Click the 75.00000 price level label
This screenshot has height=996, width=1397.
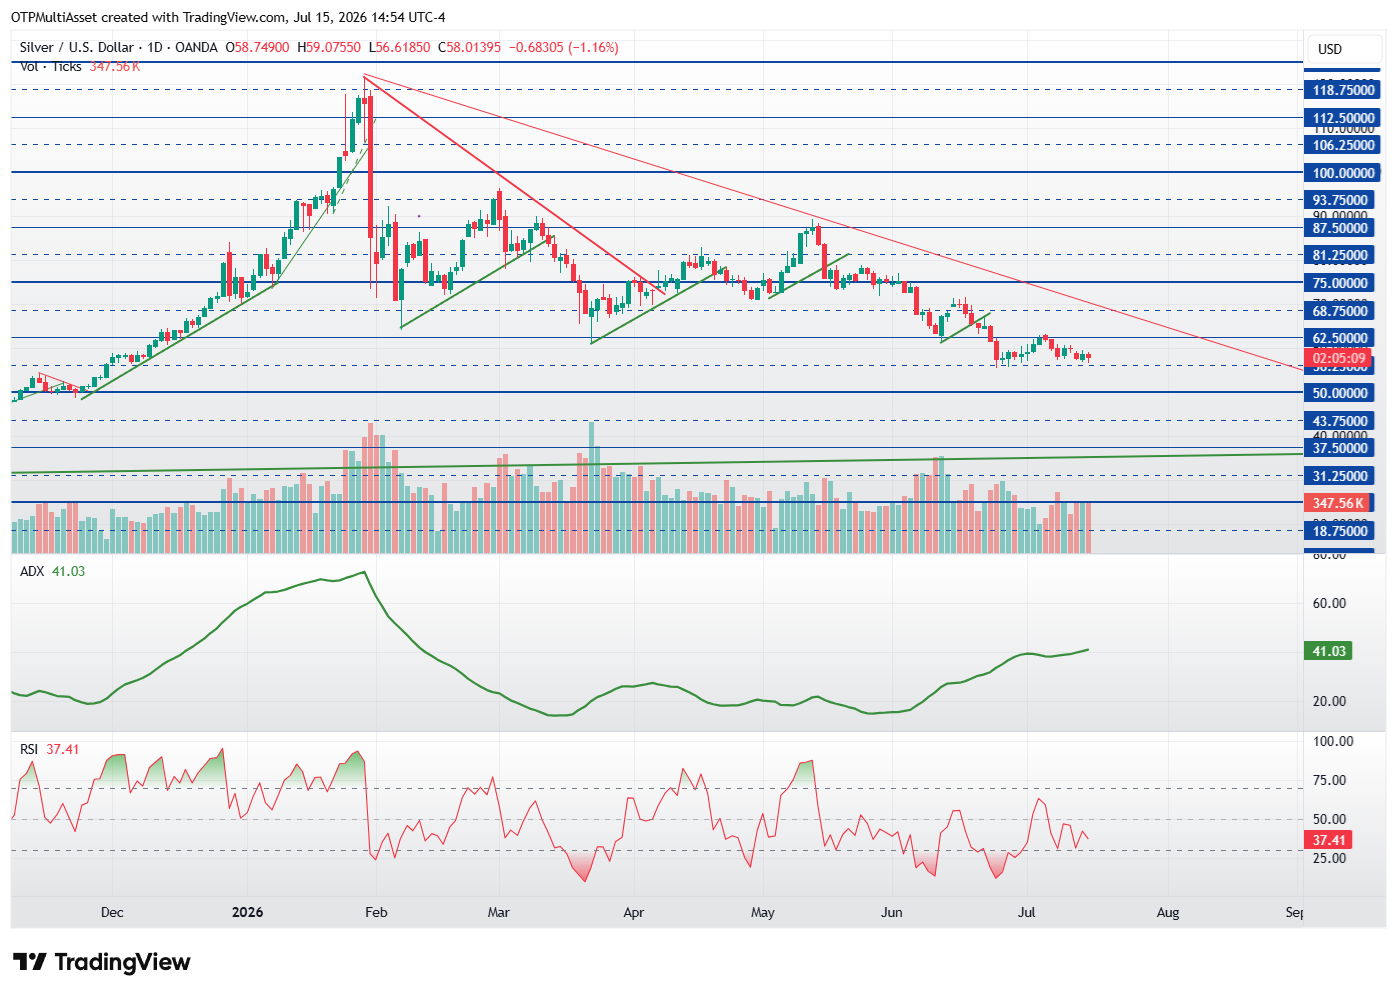coord(1340,283)
